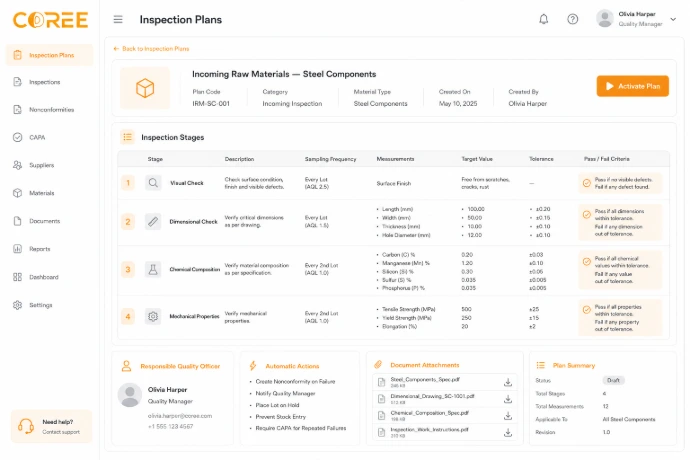Screen dimensions: 690x460
Task: Click the Visual Check magnifier icon
Action: 153,183
